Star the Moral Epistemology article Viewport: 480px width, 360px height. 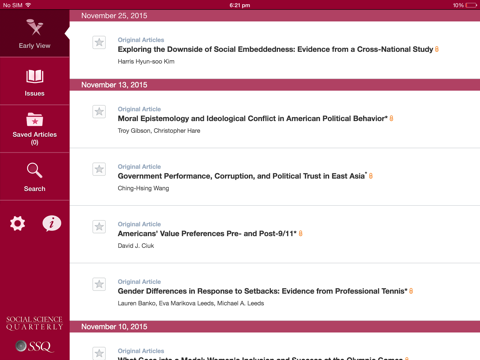[x=99, y=112]
